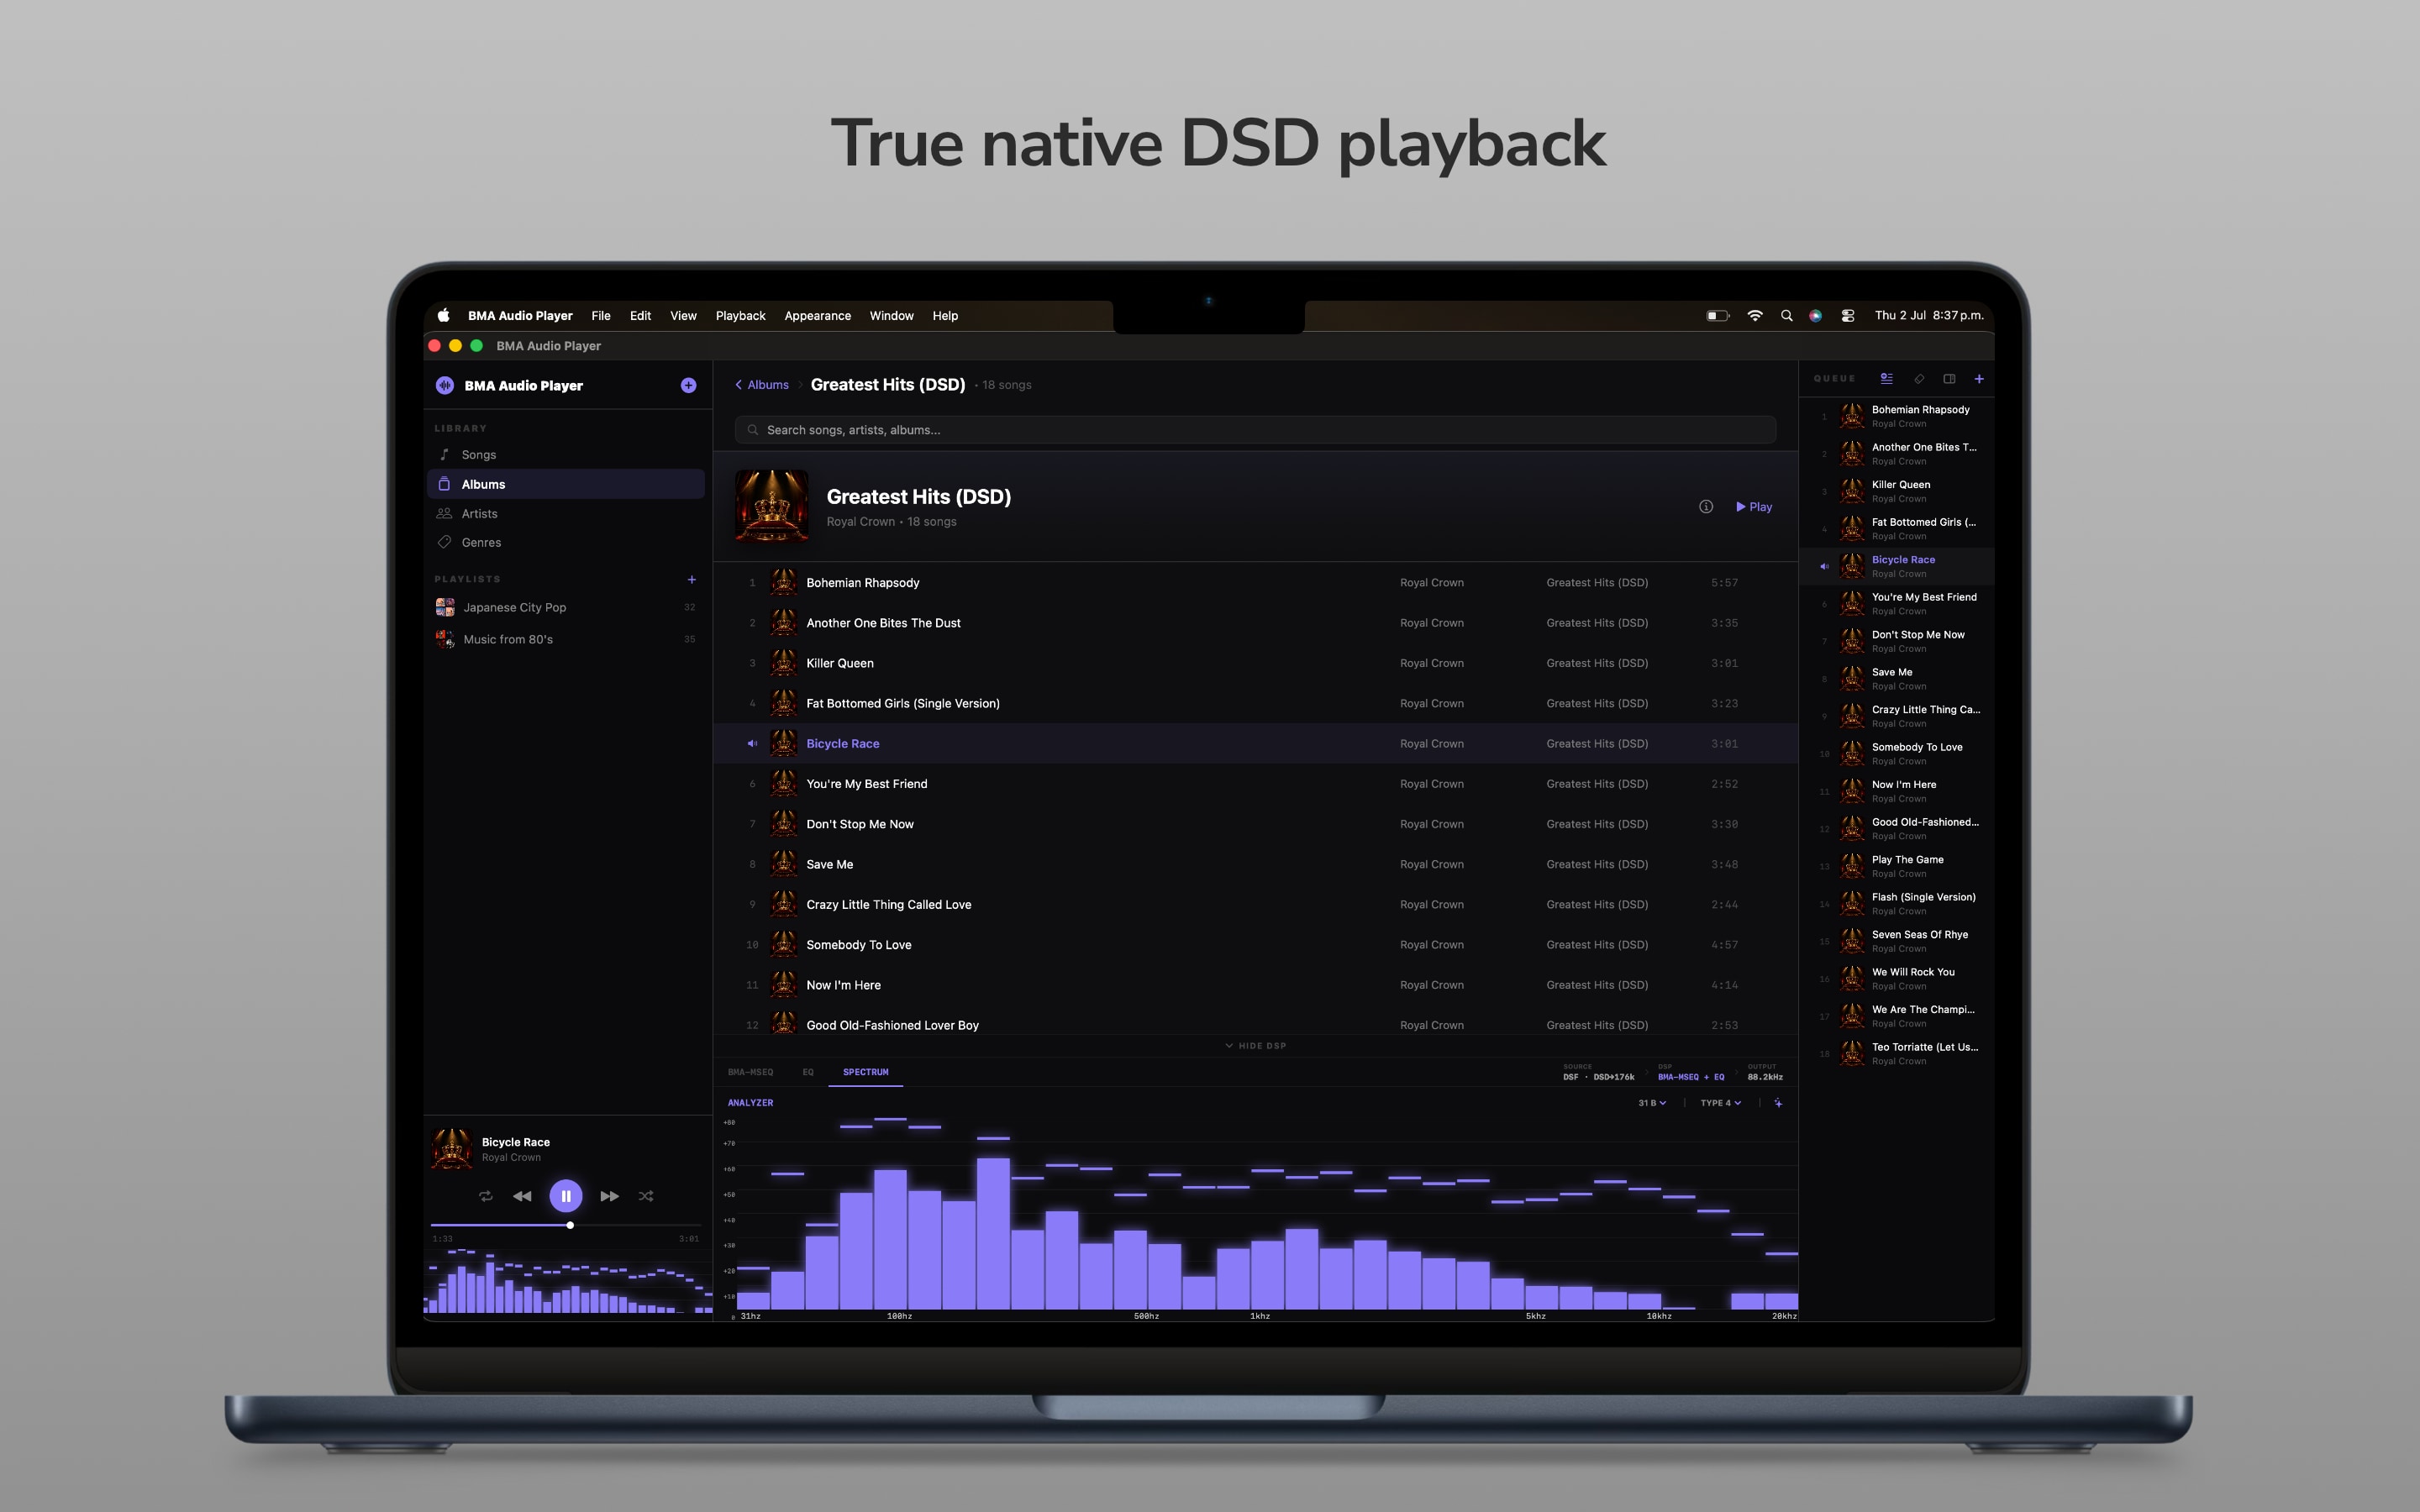Screen dimensions: 2420x1512
Task: Click the spectrum analyzer bar graph
Action: (x=1266, y=1215)
